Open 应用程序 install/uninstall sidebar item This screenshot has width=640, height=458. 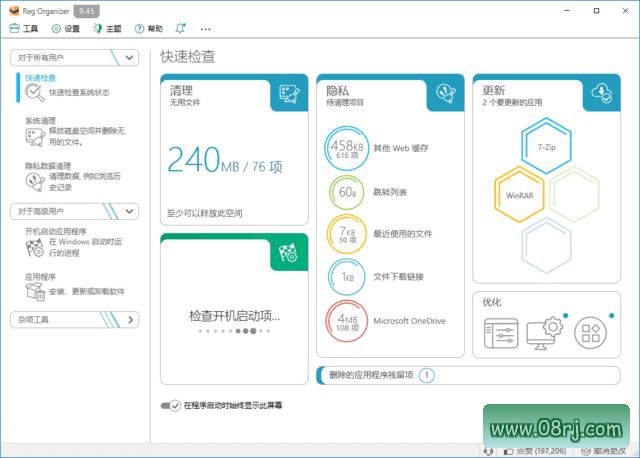click(75, 287)
